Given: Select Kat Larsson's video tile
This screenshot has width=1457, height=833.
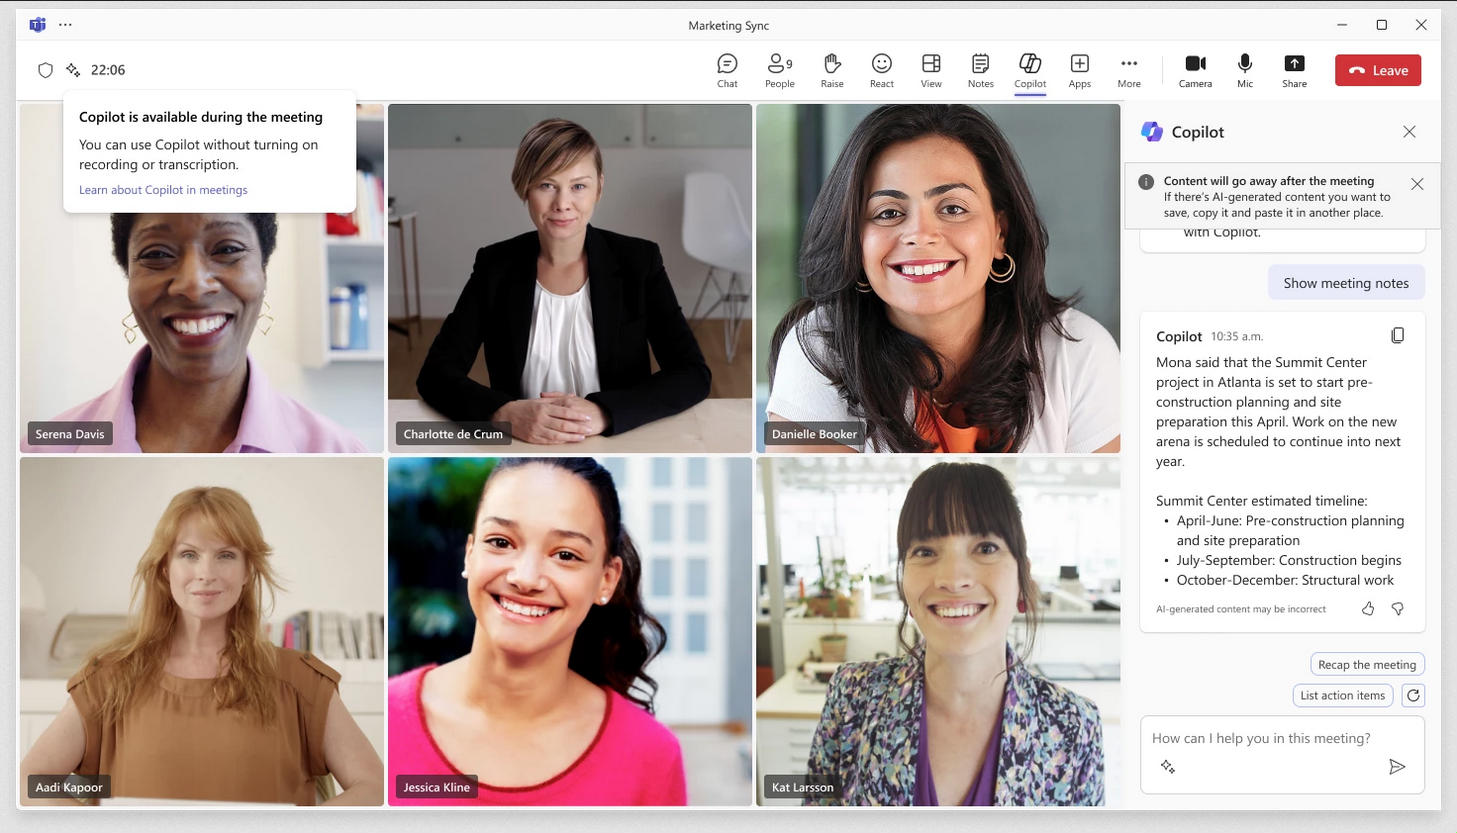Looking at the screenshot, I should [938, 631].
